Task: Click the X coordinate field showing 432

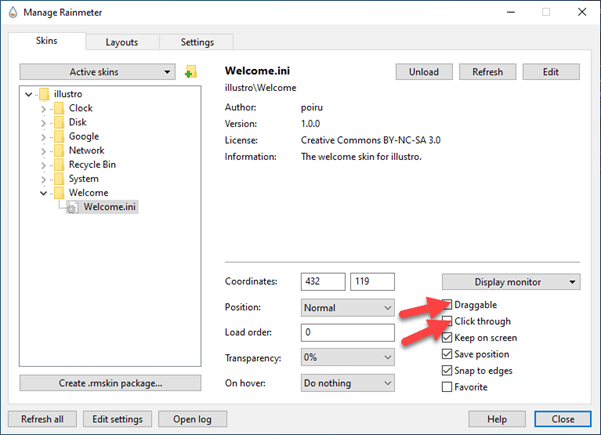Action: point(323,282)
